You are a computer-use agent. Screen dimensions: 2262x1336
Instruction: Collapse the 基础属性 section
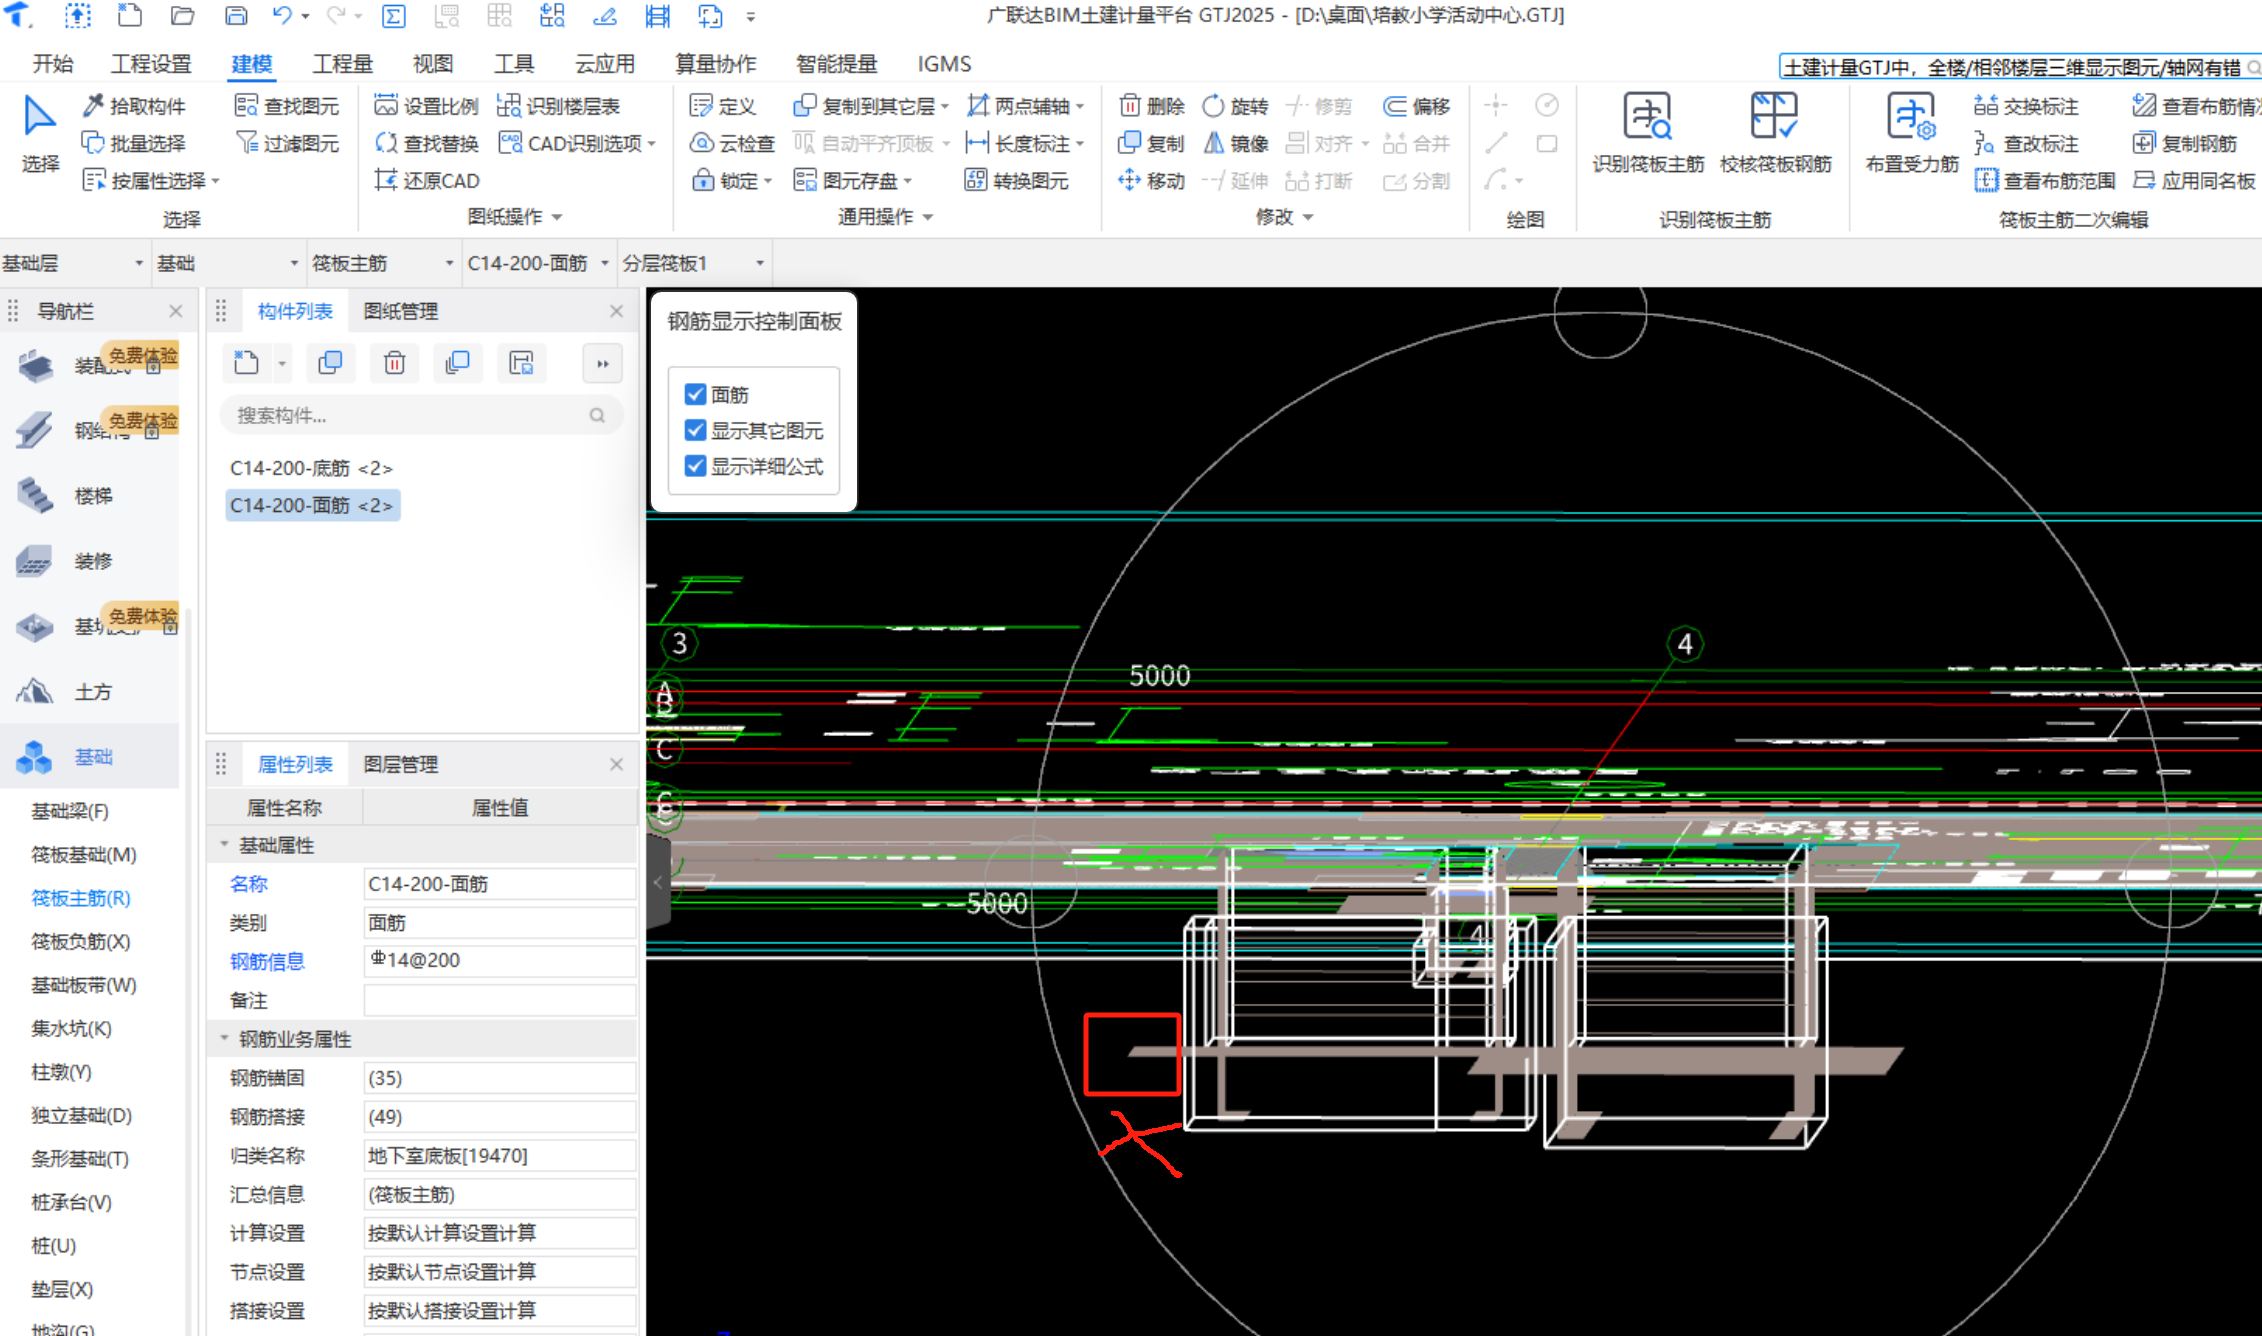(x=224, y=845)
